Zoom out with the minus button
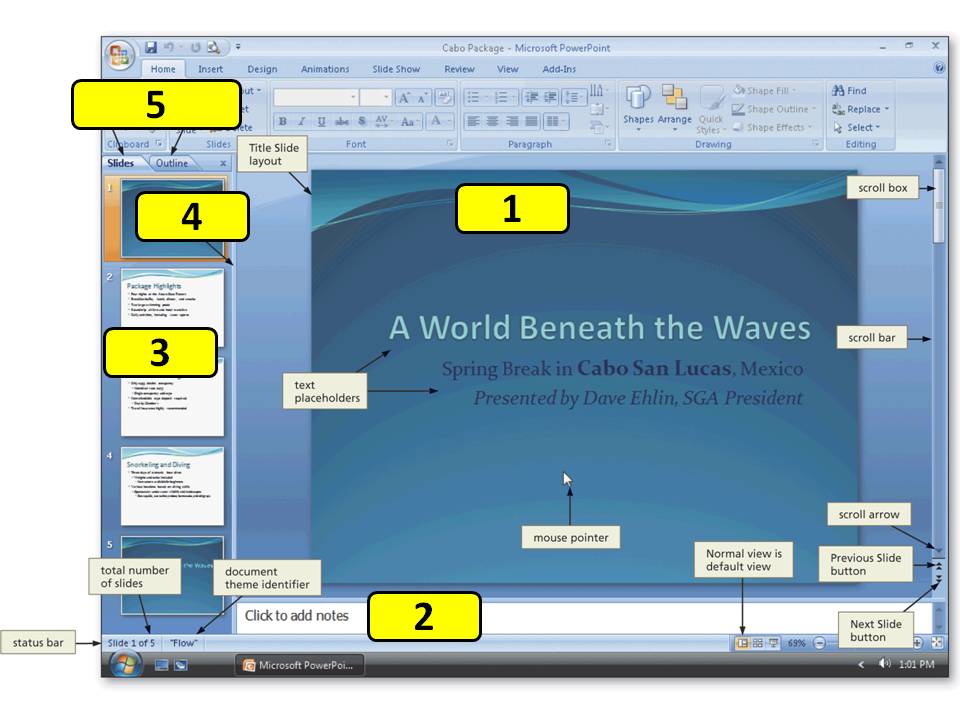This screenshot has height=720, width=960. (819, 643)
